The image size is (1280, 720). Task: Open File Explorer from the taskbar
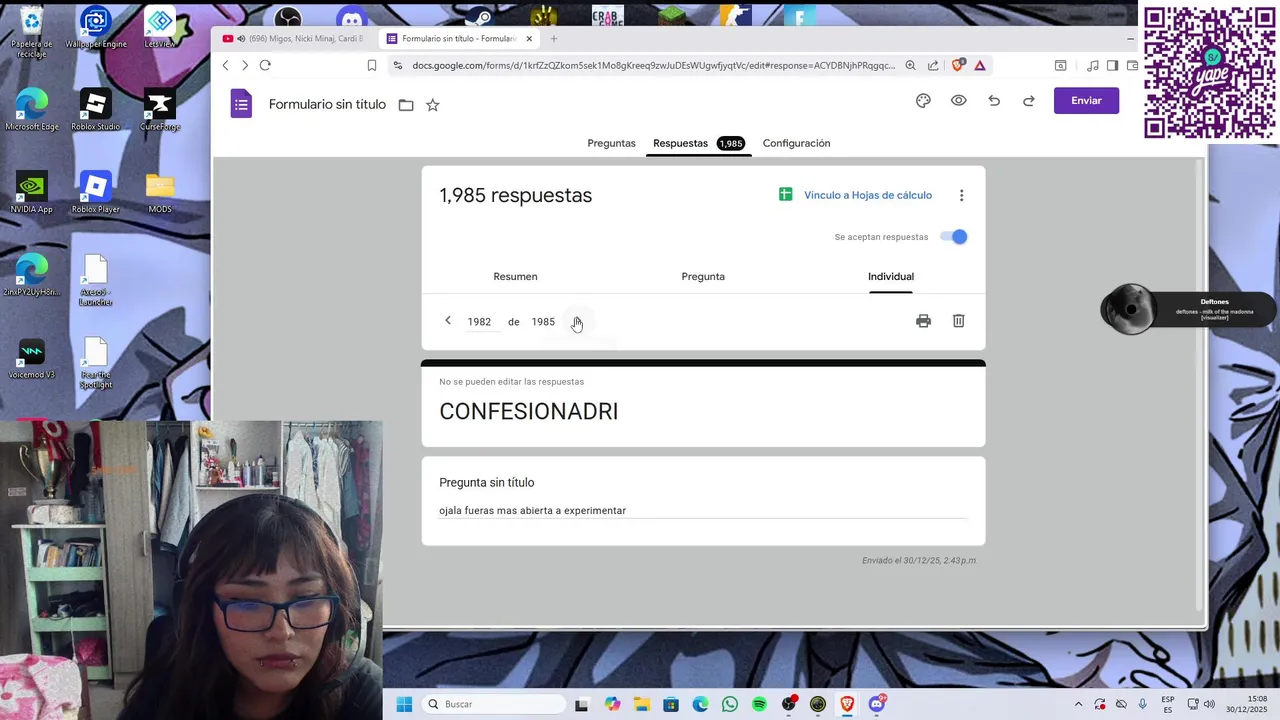pos(641,704)
